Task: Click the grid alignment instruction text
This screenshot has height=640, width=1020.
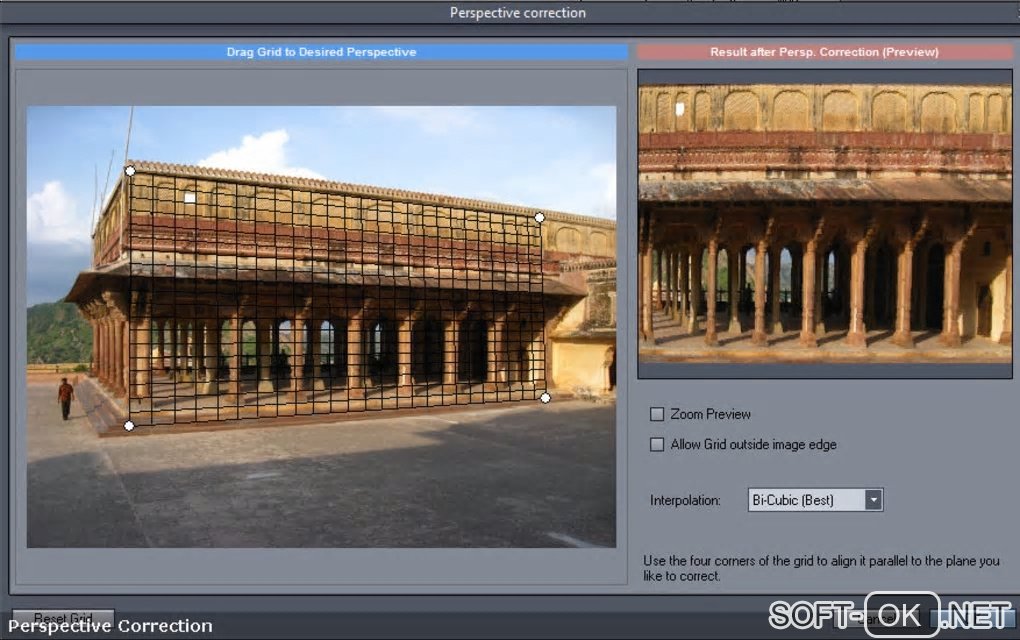Action: click(x=821, y=568)
